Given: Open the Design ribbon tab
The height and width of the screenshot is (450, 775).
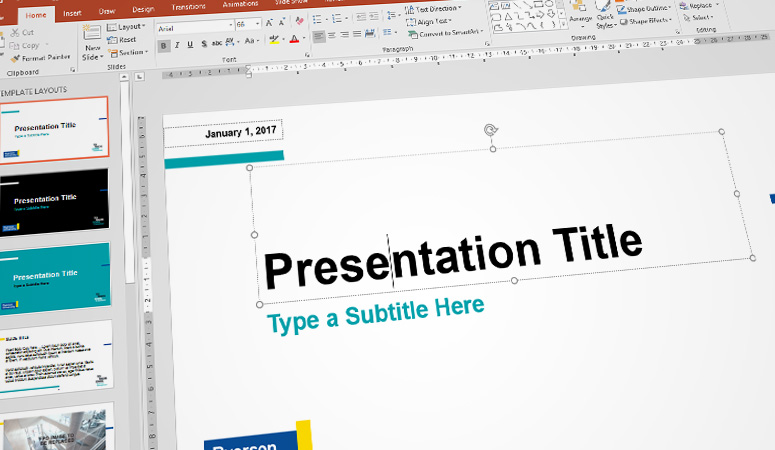Looking at the screenshot, I should point(143,10).
